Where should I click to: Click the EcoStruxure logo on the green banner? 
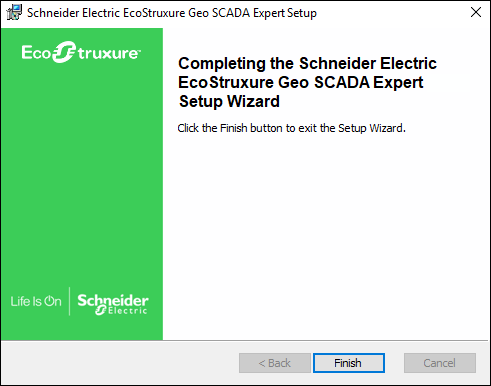point(81,52)
